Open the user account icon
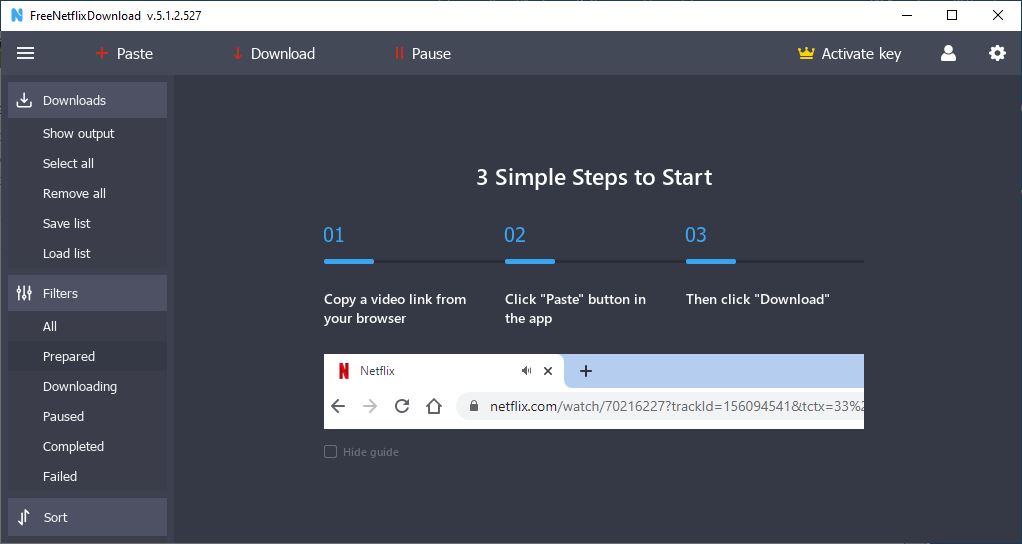The image size is (1022, 544). click(948, 53)
